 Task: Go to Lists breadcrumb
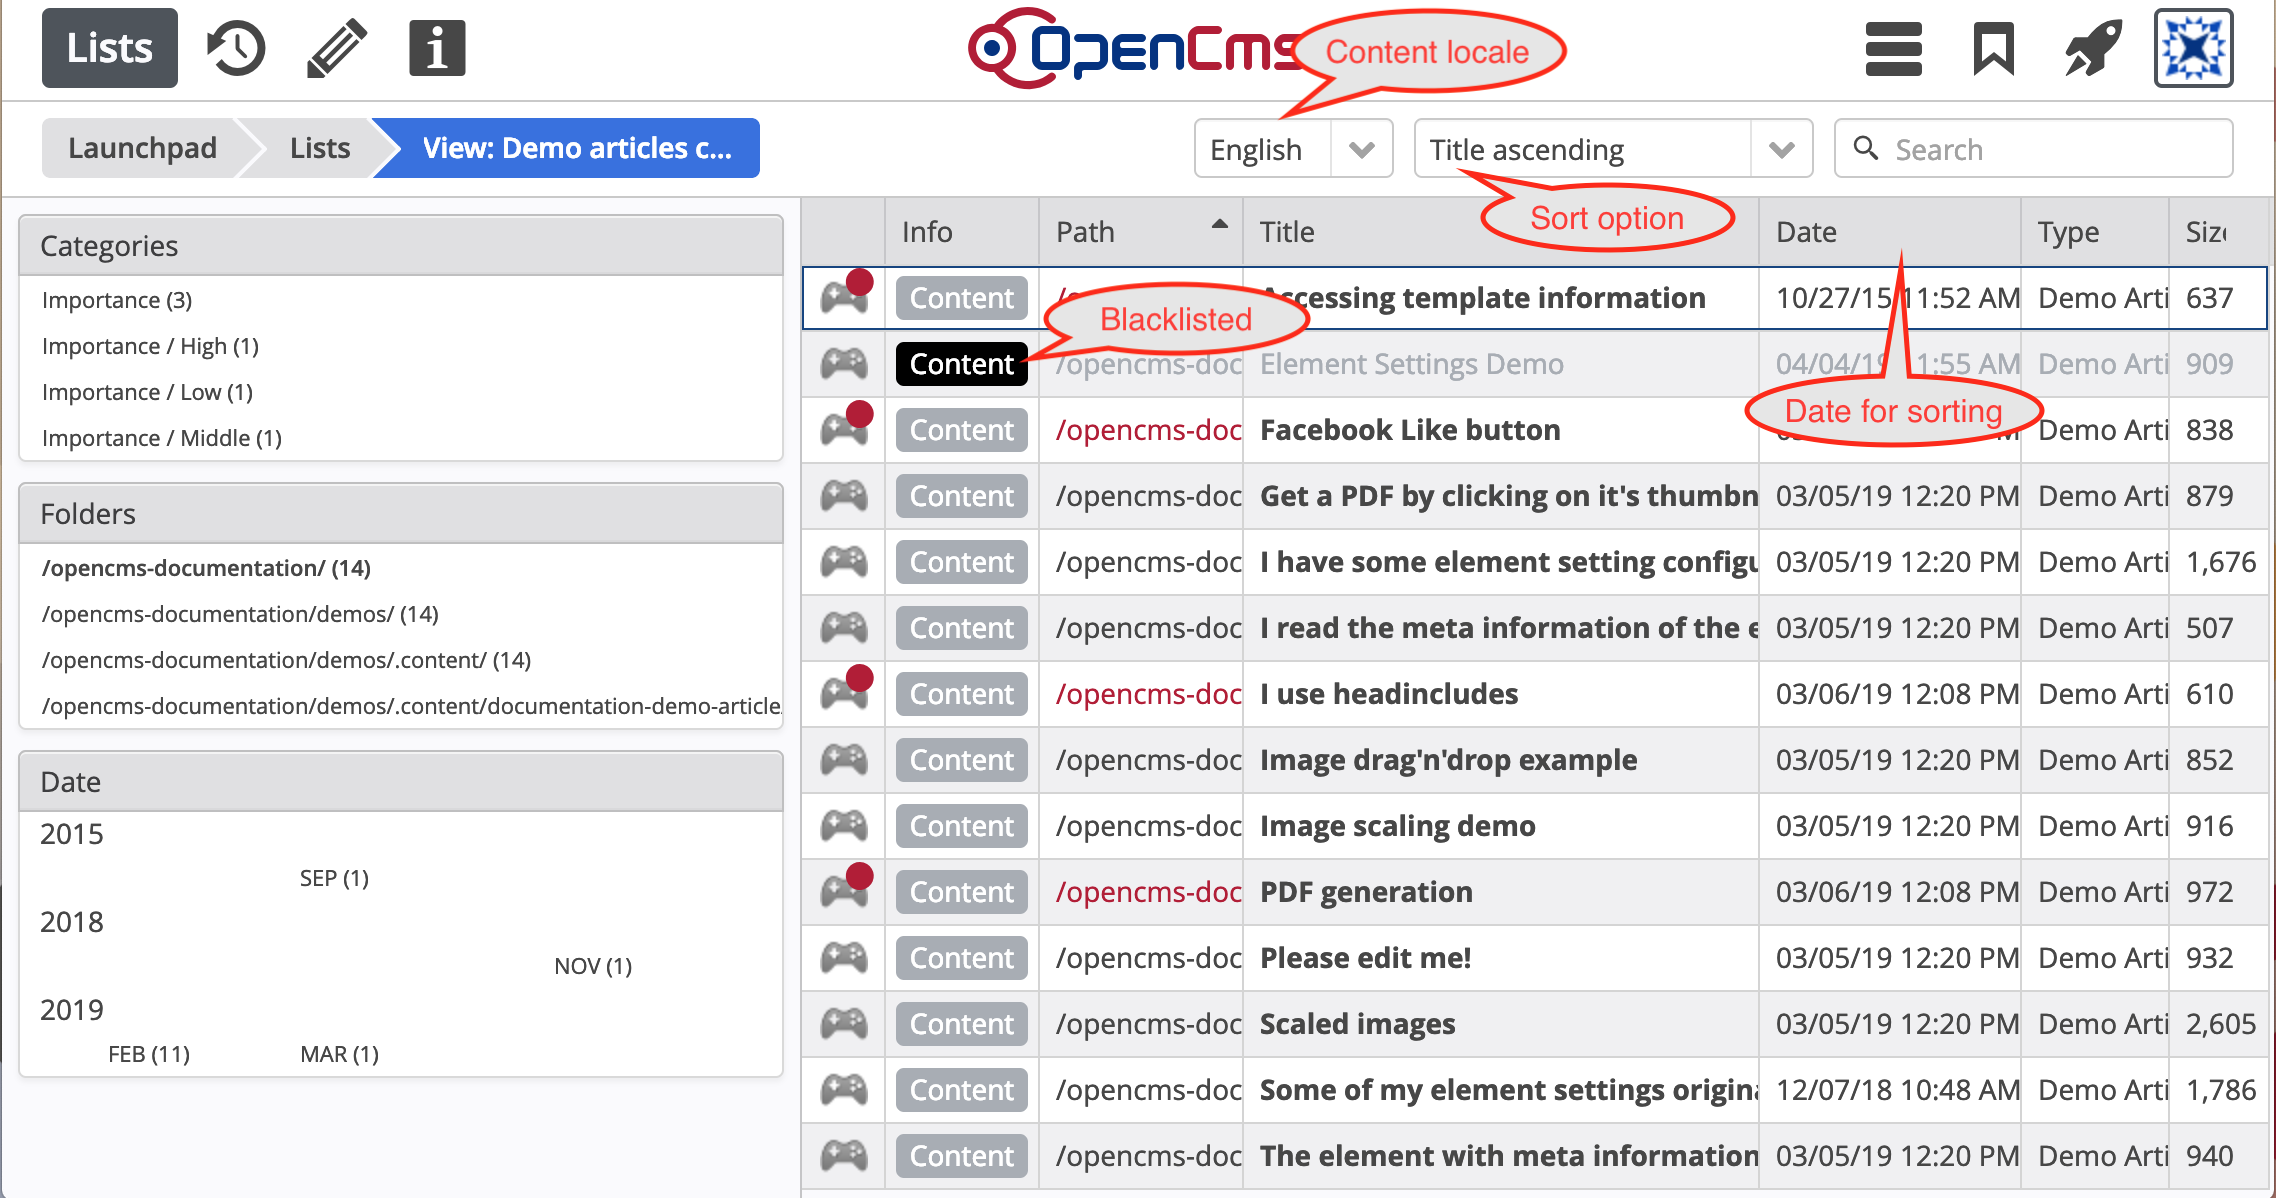[x=320, y=148]
